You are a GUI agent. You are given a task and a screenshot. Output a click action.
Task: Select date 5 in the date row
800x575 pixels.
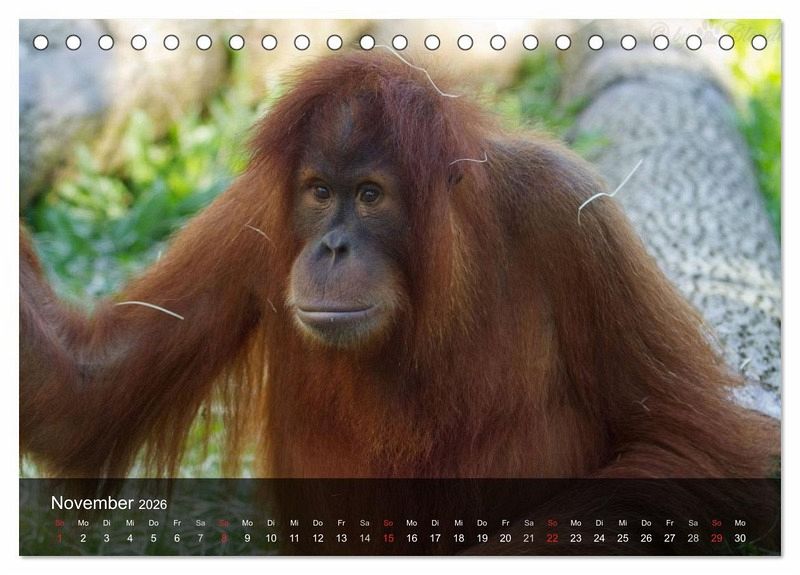(153, 538)
